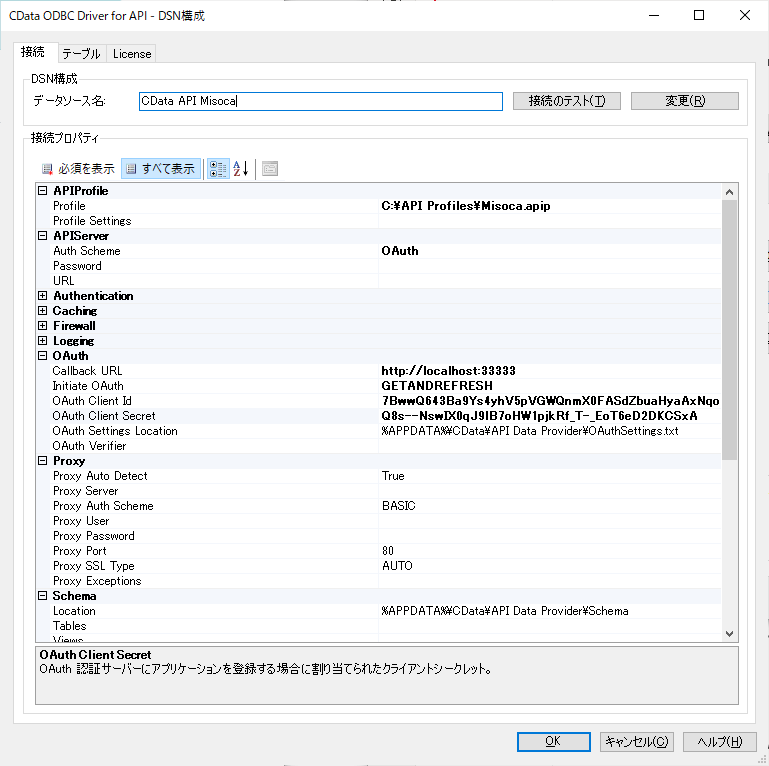
Task: Collapse the Schema category
Action: (x=43, y=596)
